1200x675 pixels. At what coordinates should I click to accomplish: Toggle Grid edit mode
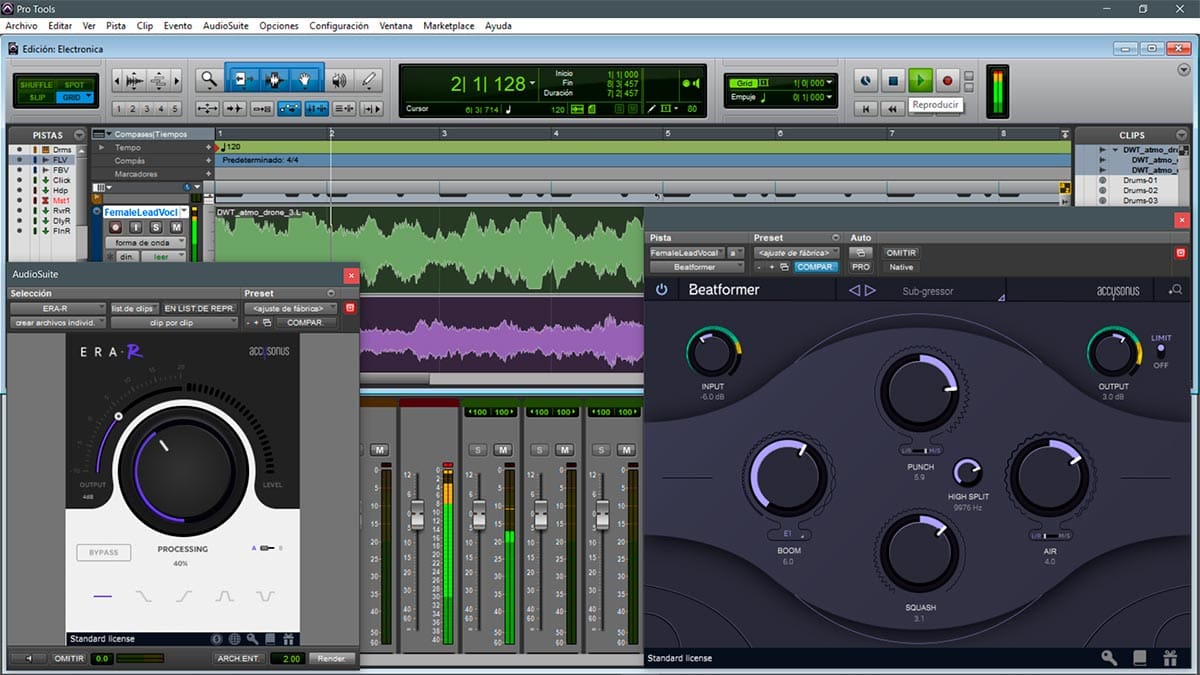74,97
